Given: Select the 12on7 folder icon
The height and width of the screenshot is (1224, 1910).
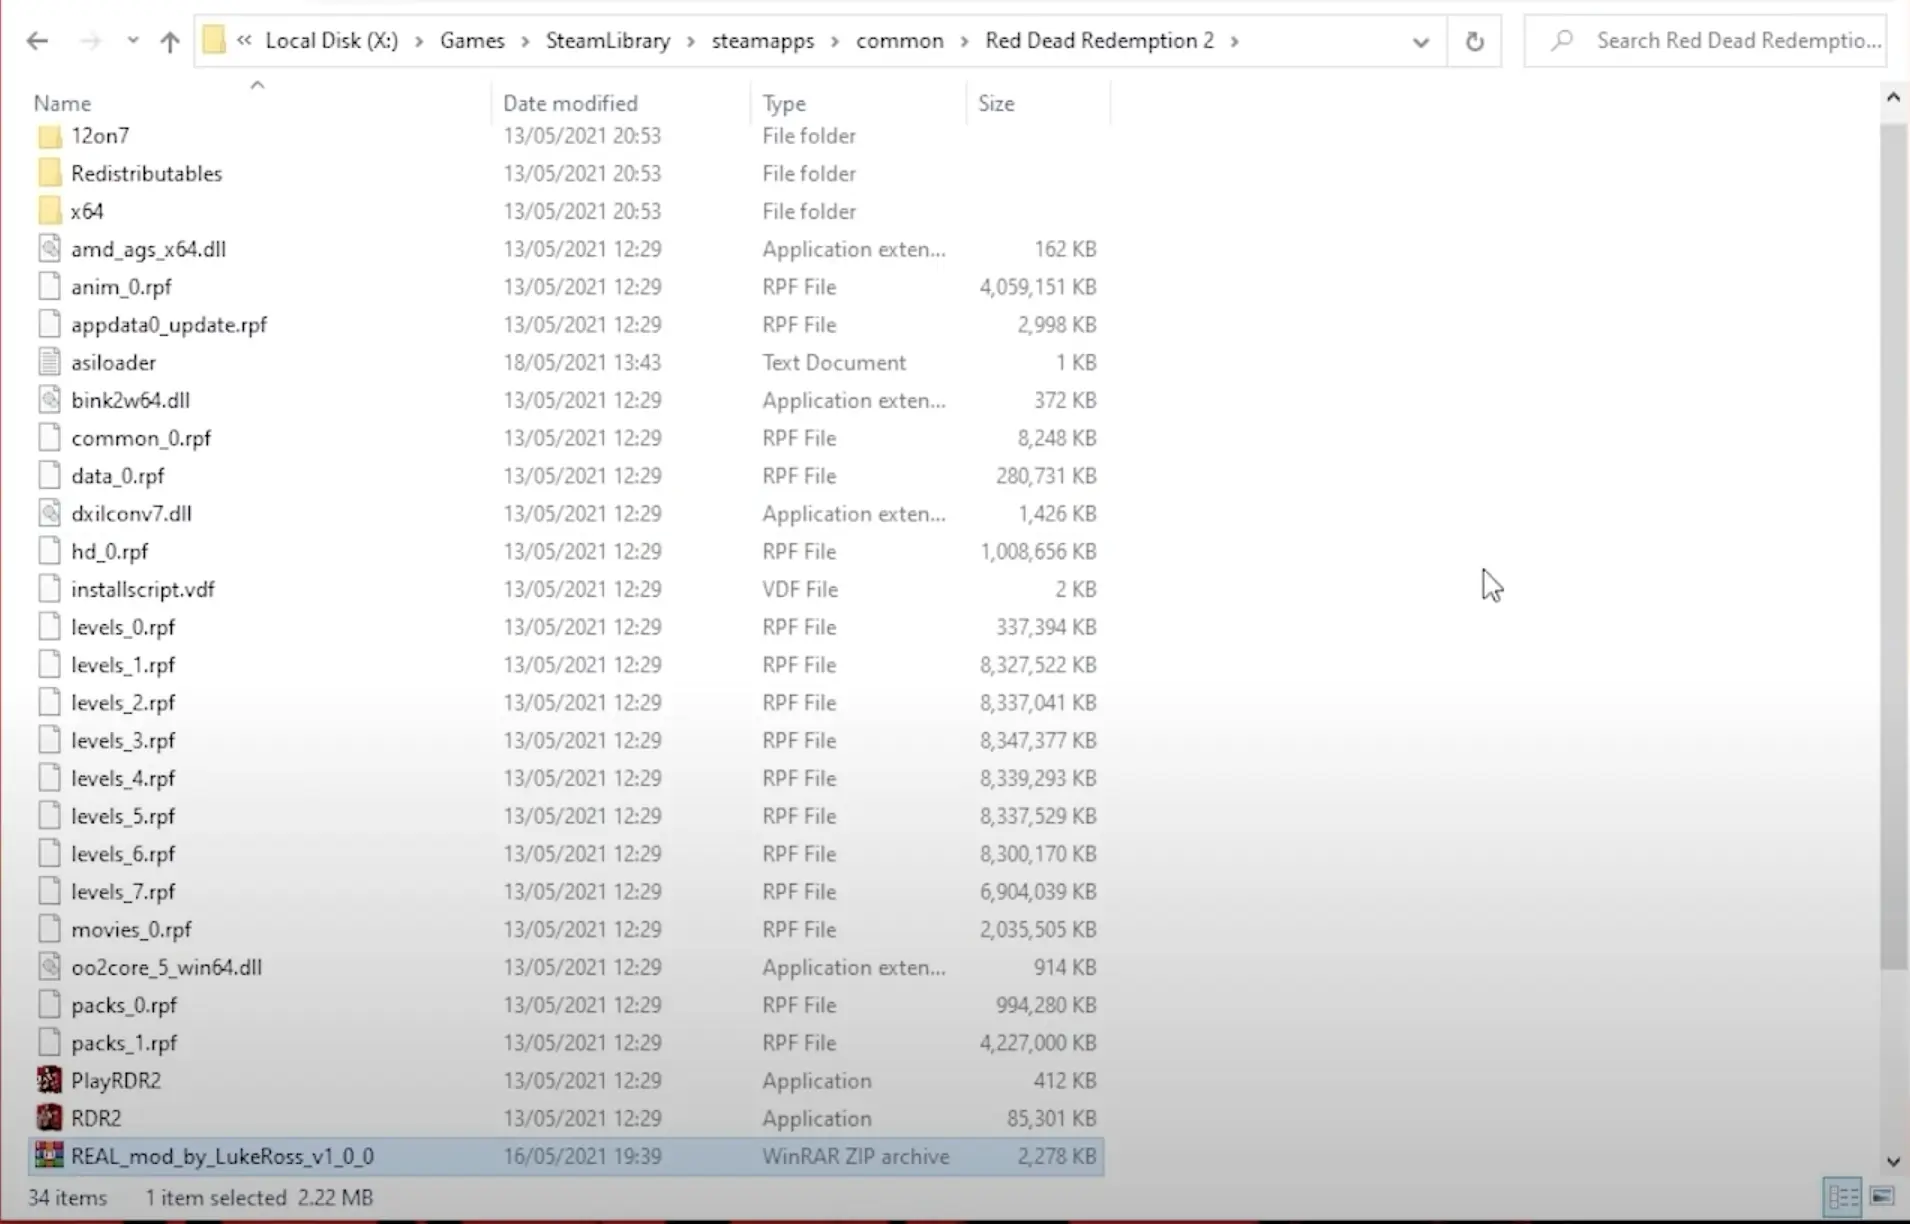Looking at the screenshot, I should point(49,135).
